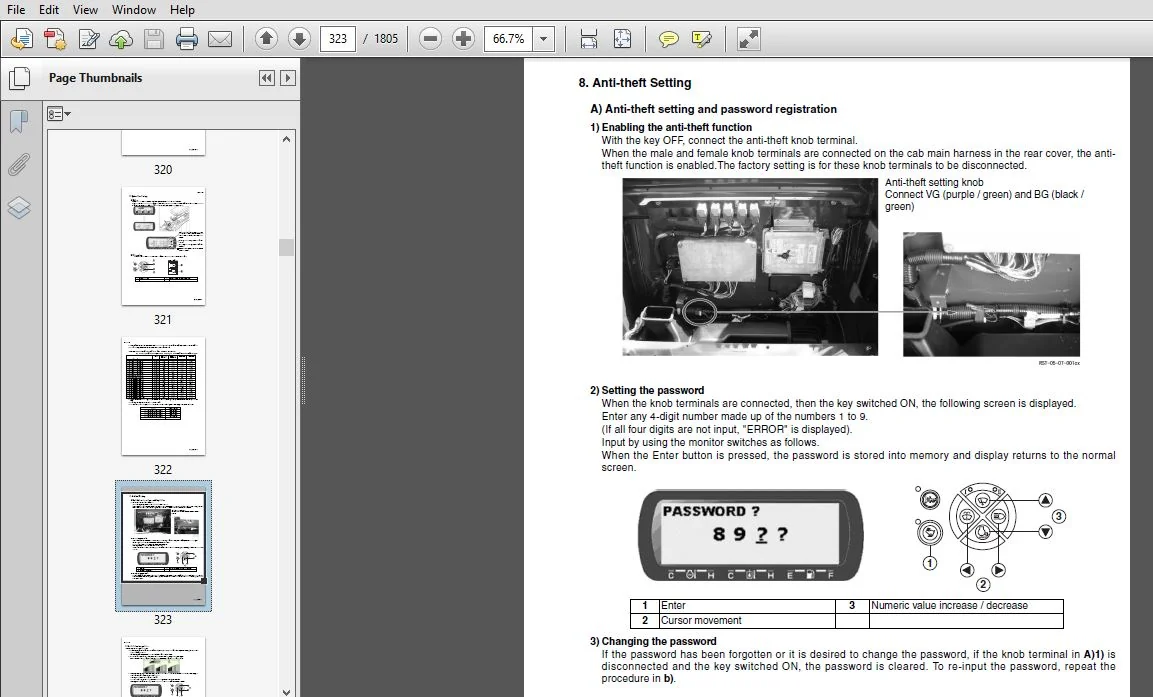
Task: Open the Page Thumbnails panel icon
Action: tap(18, 78)
